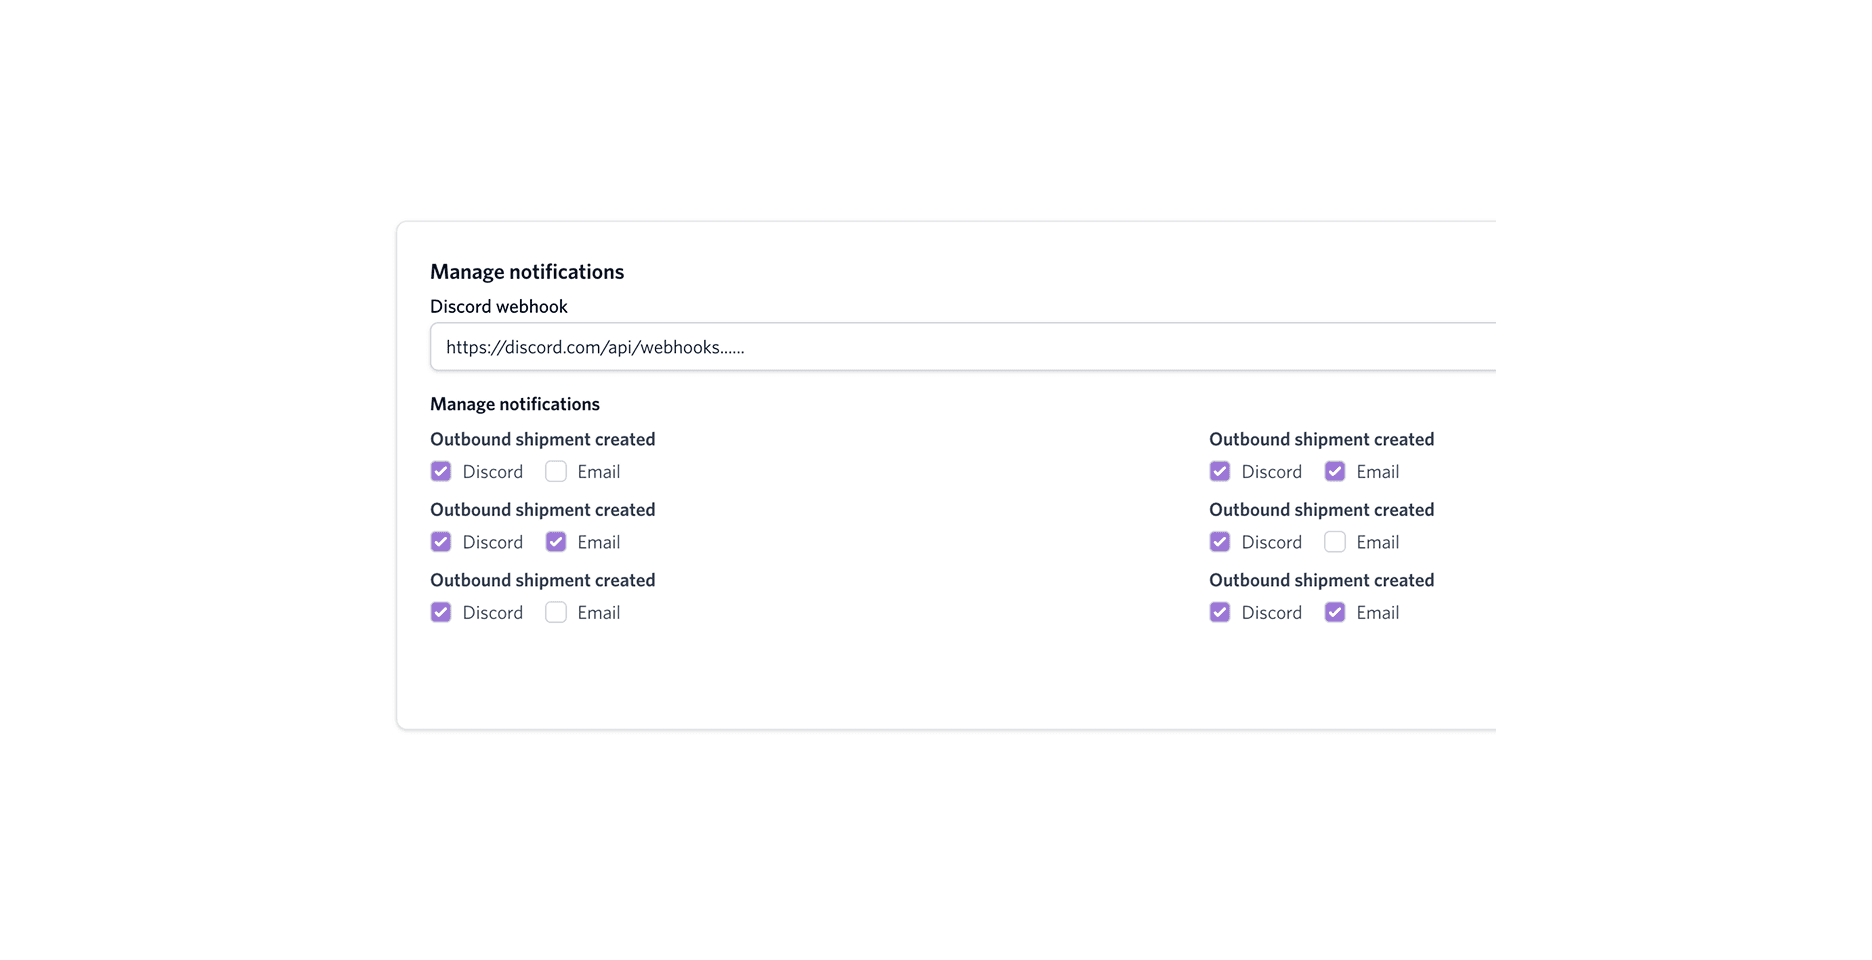This screenshot has height=960, width=1872.
Task: Click the "Discord webhook" field label
Action: pos(498,307)
